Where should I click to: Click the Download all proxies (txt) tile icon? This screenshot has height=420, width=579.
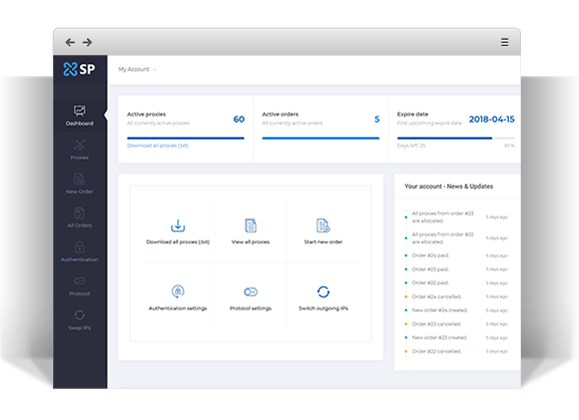[178, 226]
